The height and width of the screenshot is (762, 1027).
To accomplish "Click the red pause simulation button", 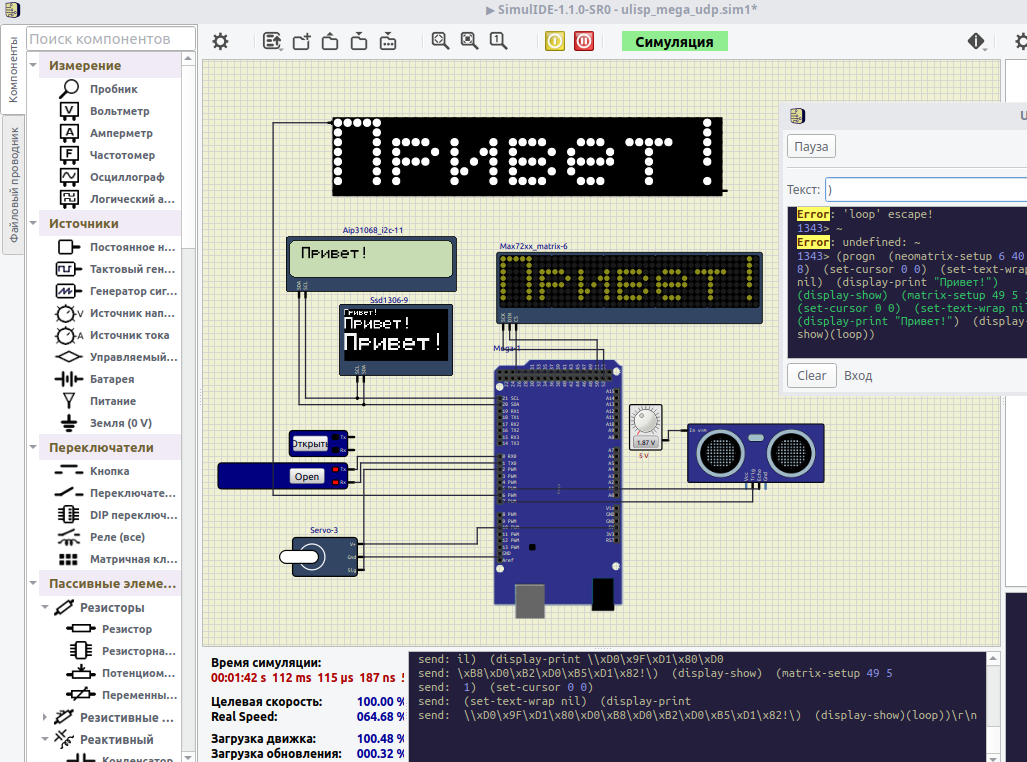I will coord(584,41).
